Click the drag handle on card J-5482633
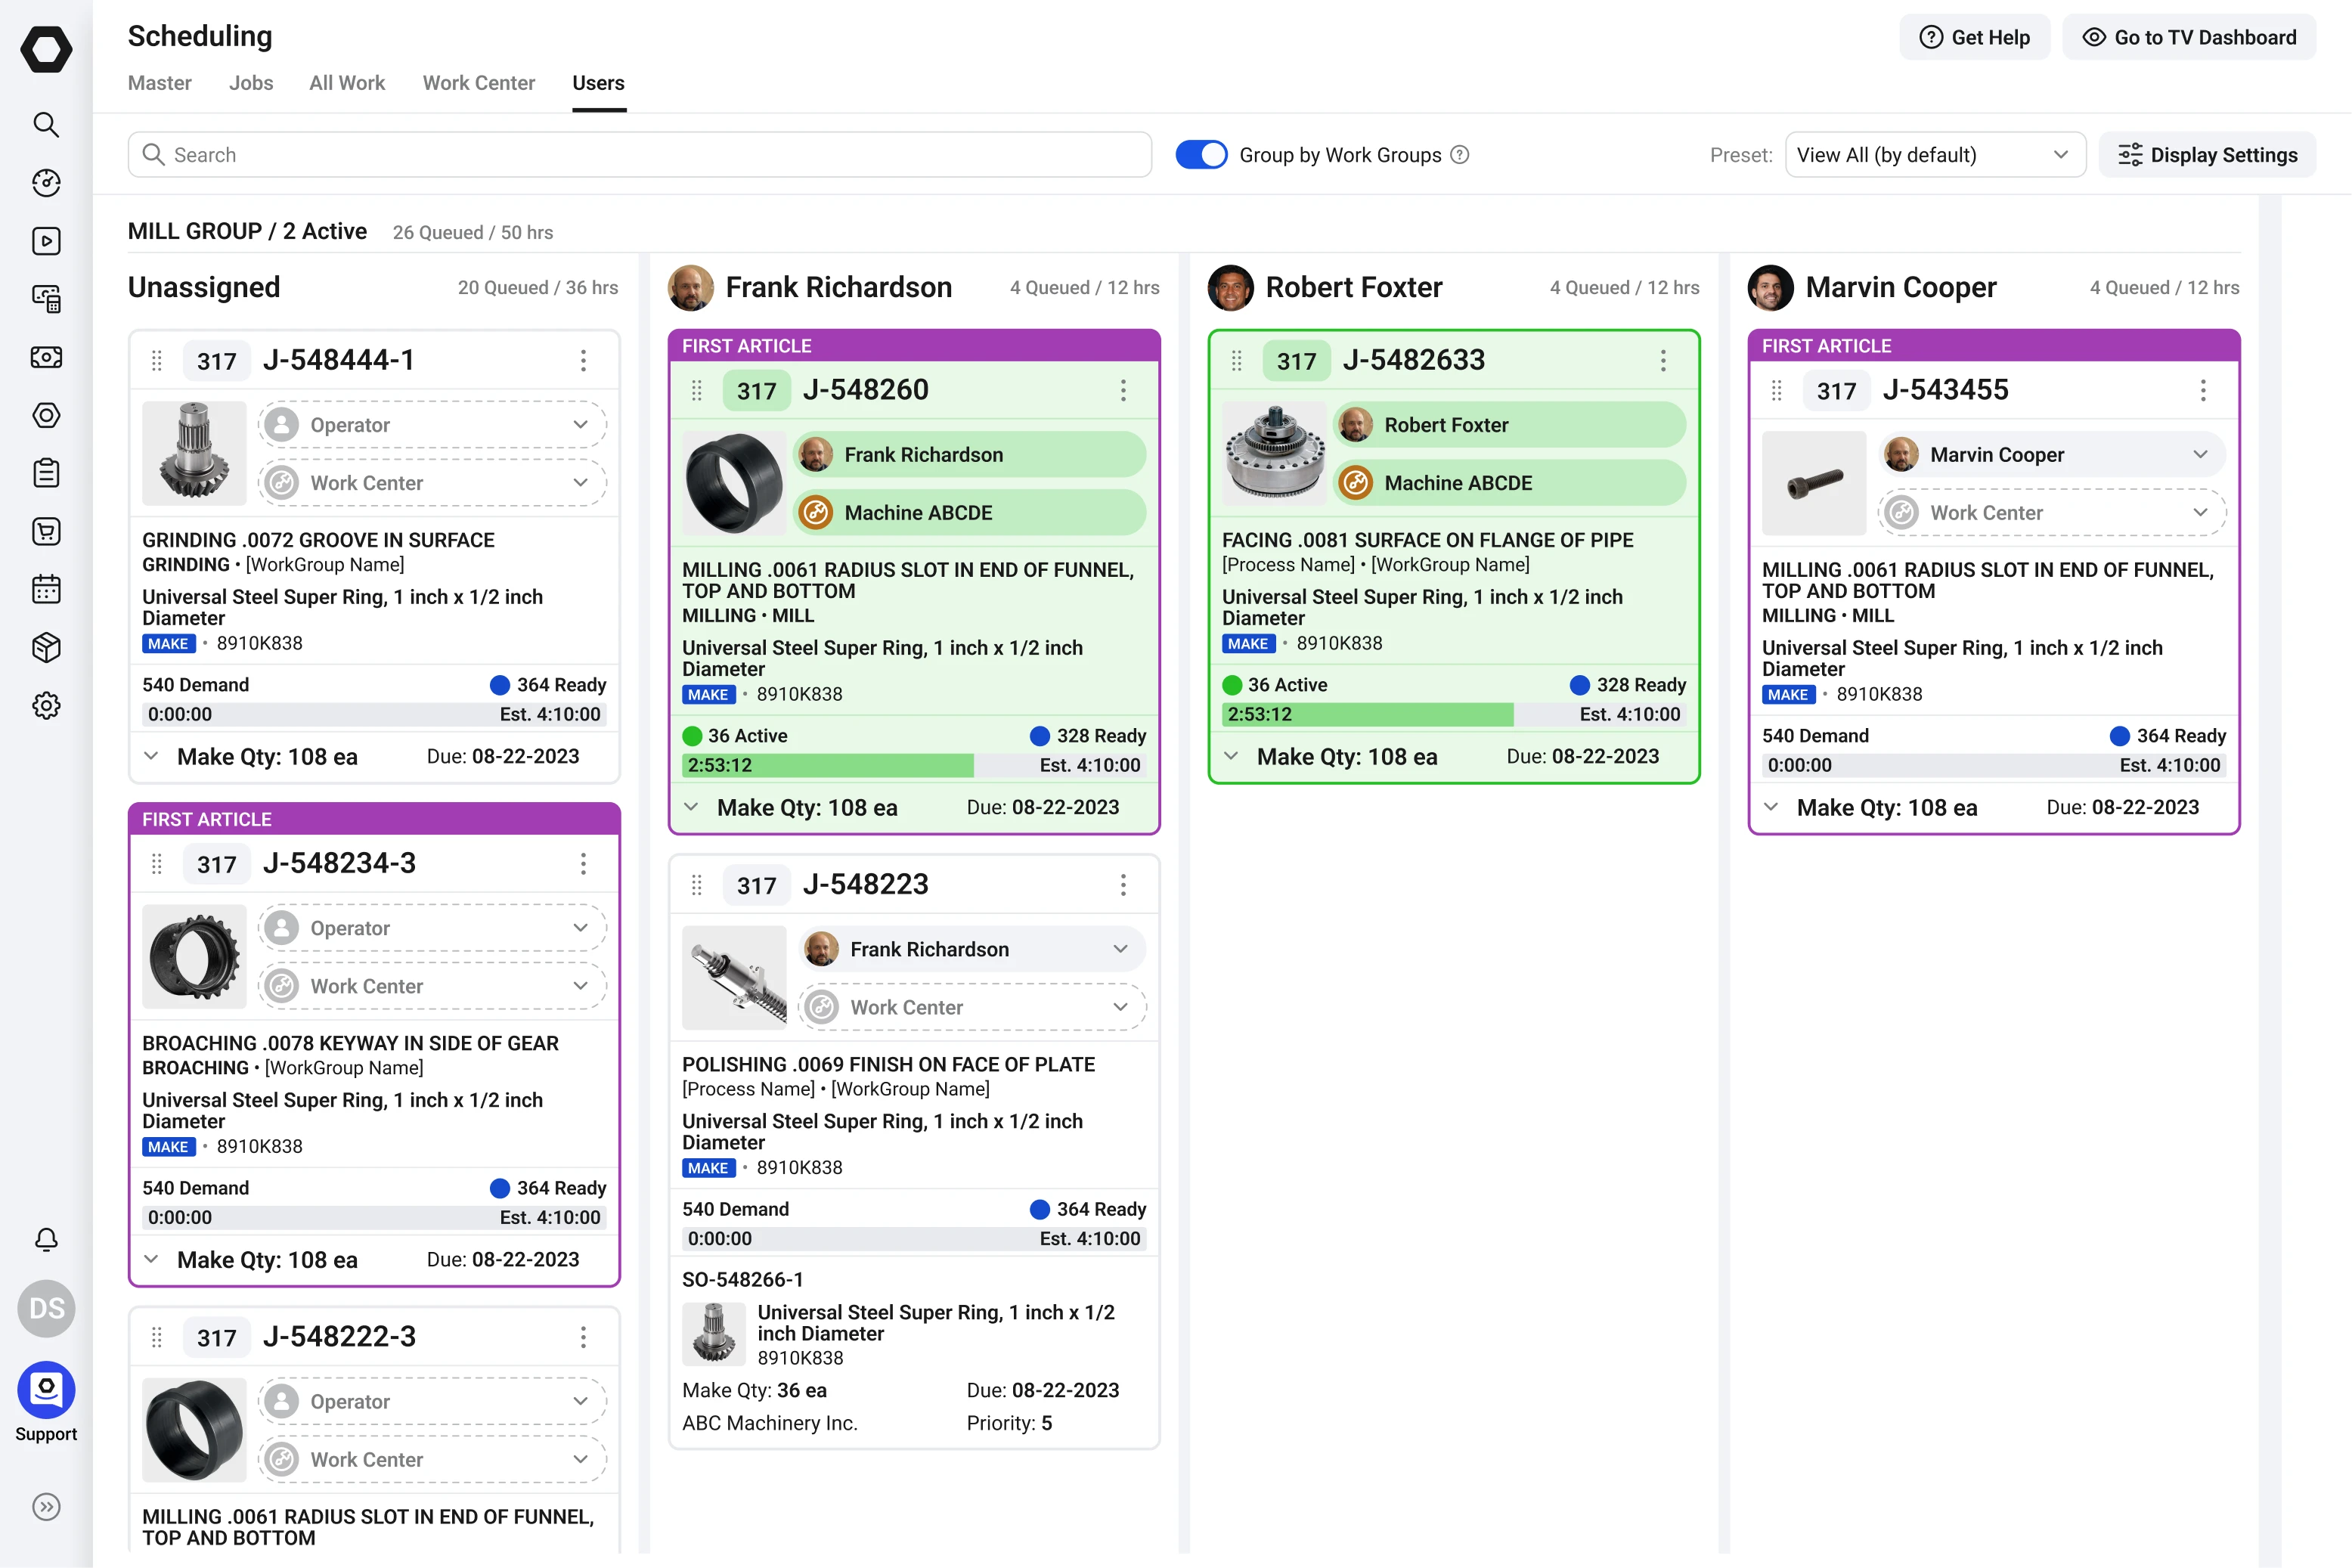Image resolution: width=2352 pixels, height=1568 pixels. (1236, 361)
